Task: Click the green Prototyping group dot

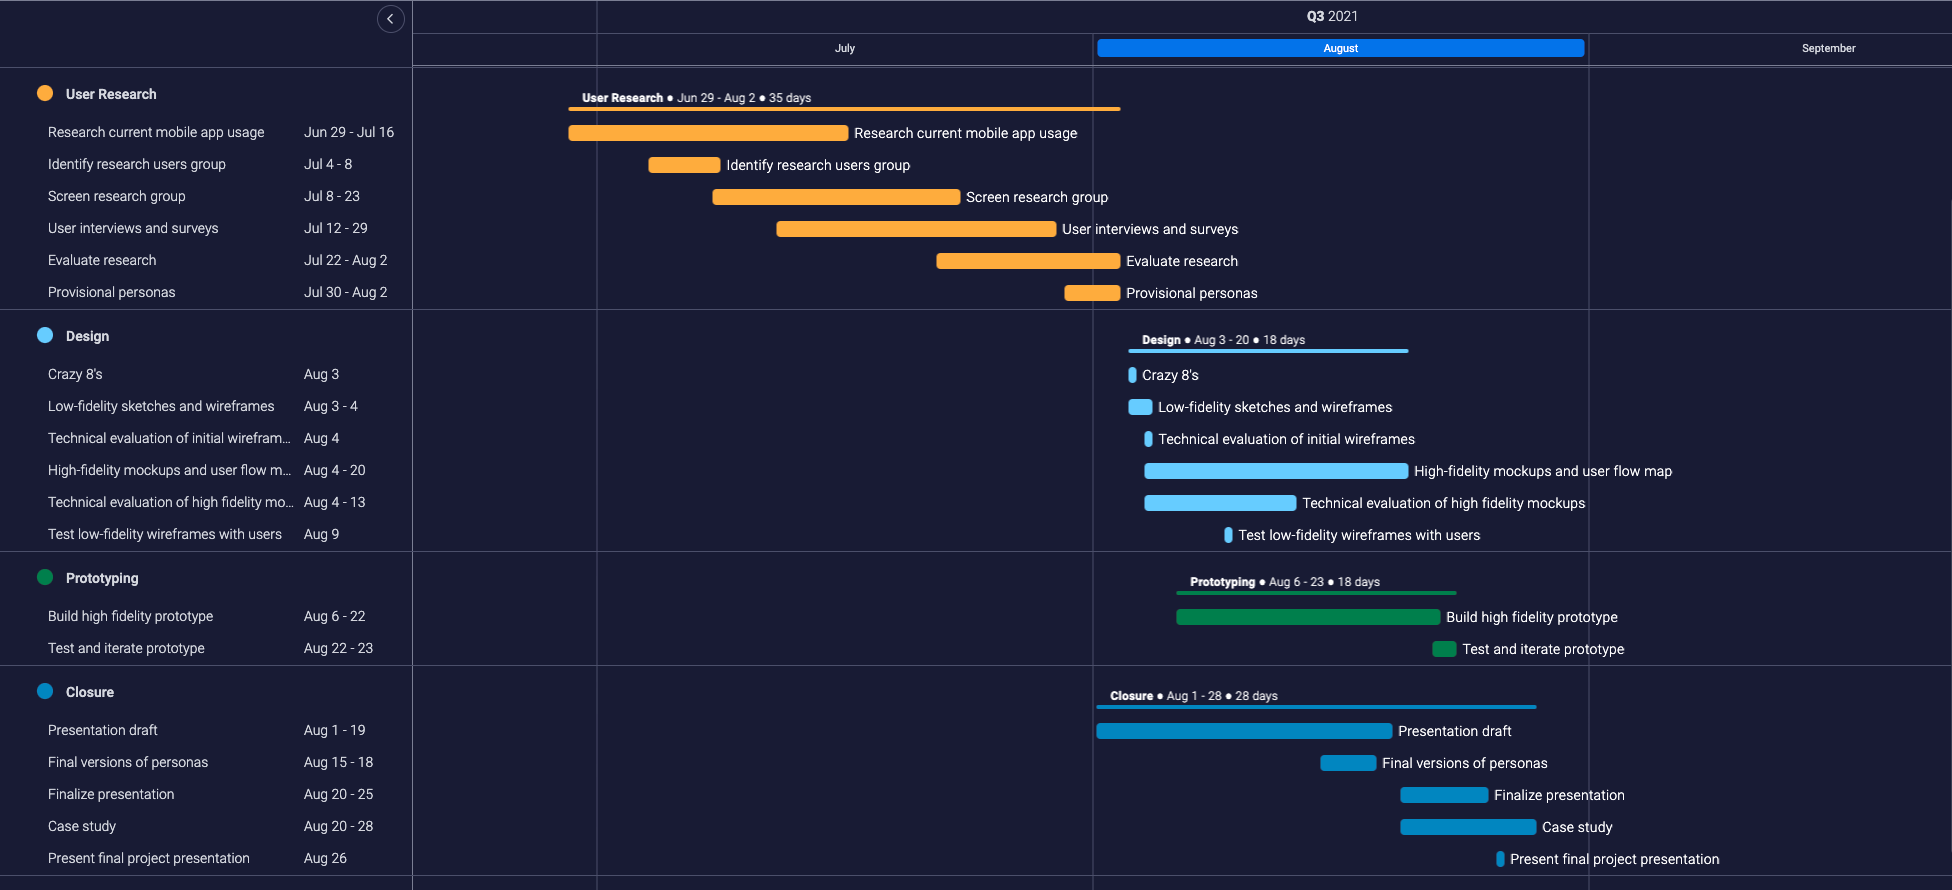Action: click(x=45, y=577)
